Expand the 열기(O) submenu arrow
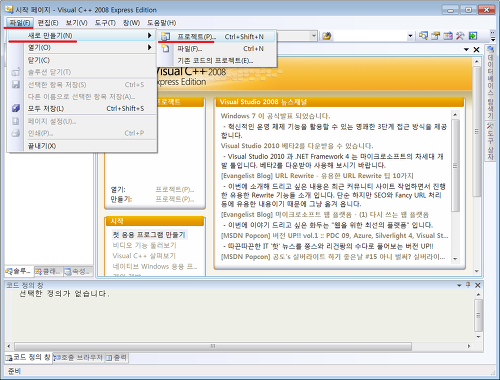Screen dimensions: 500x380 click(x=150, y=48)
